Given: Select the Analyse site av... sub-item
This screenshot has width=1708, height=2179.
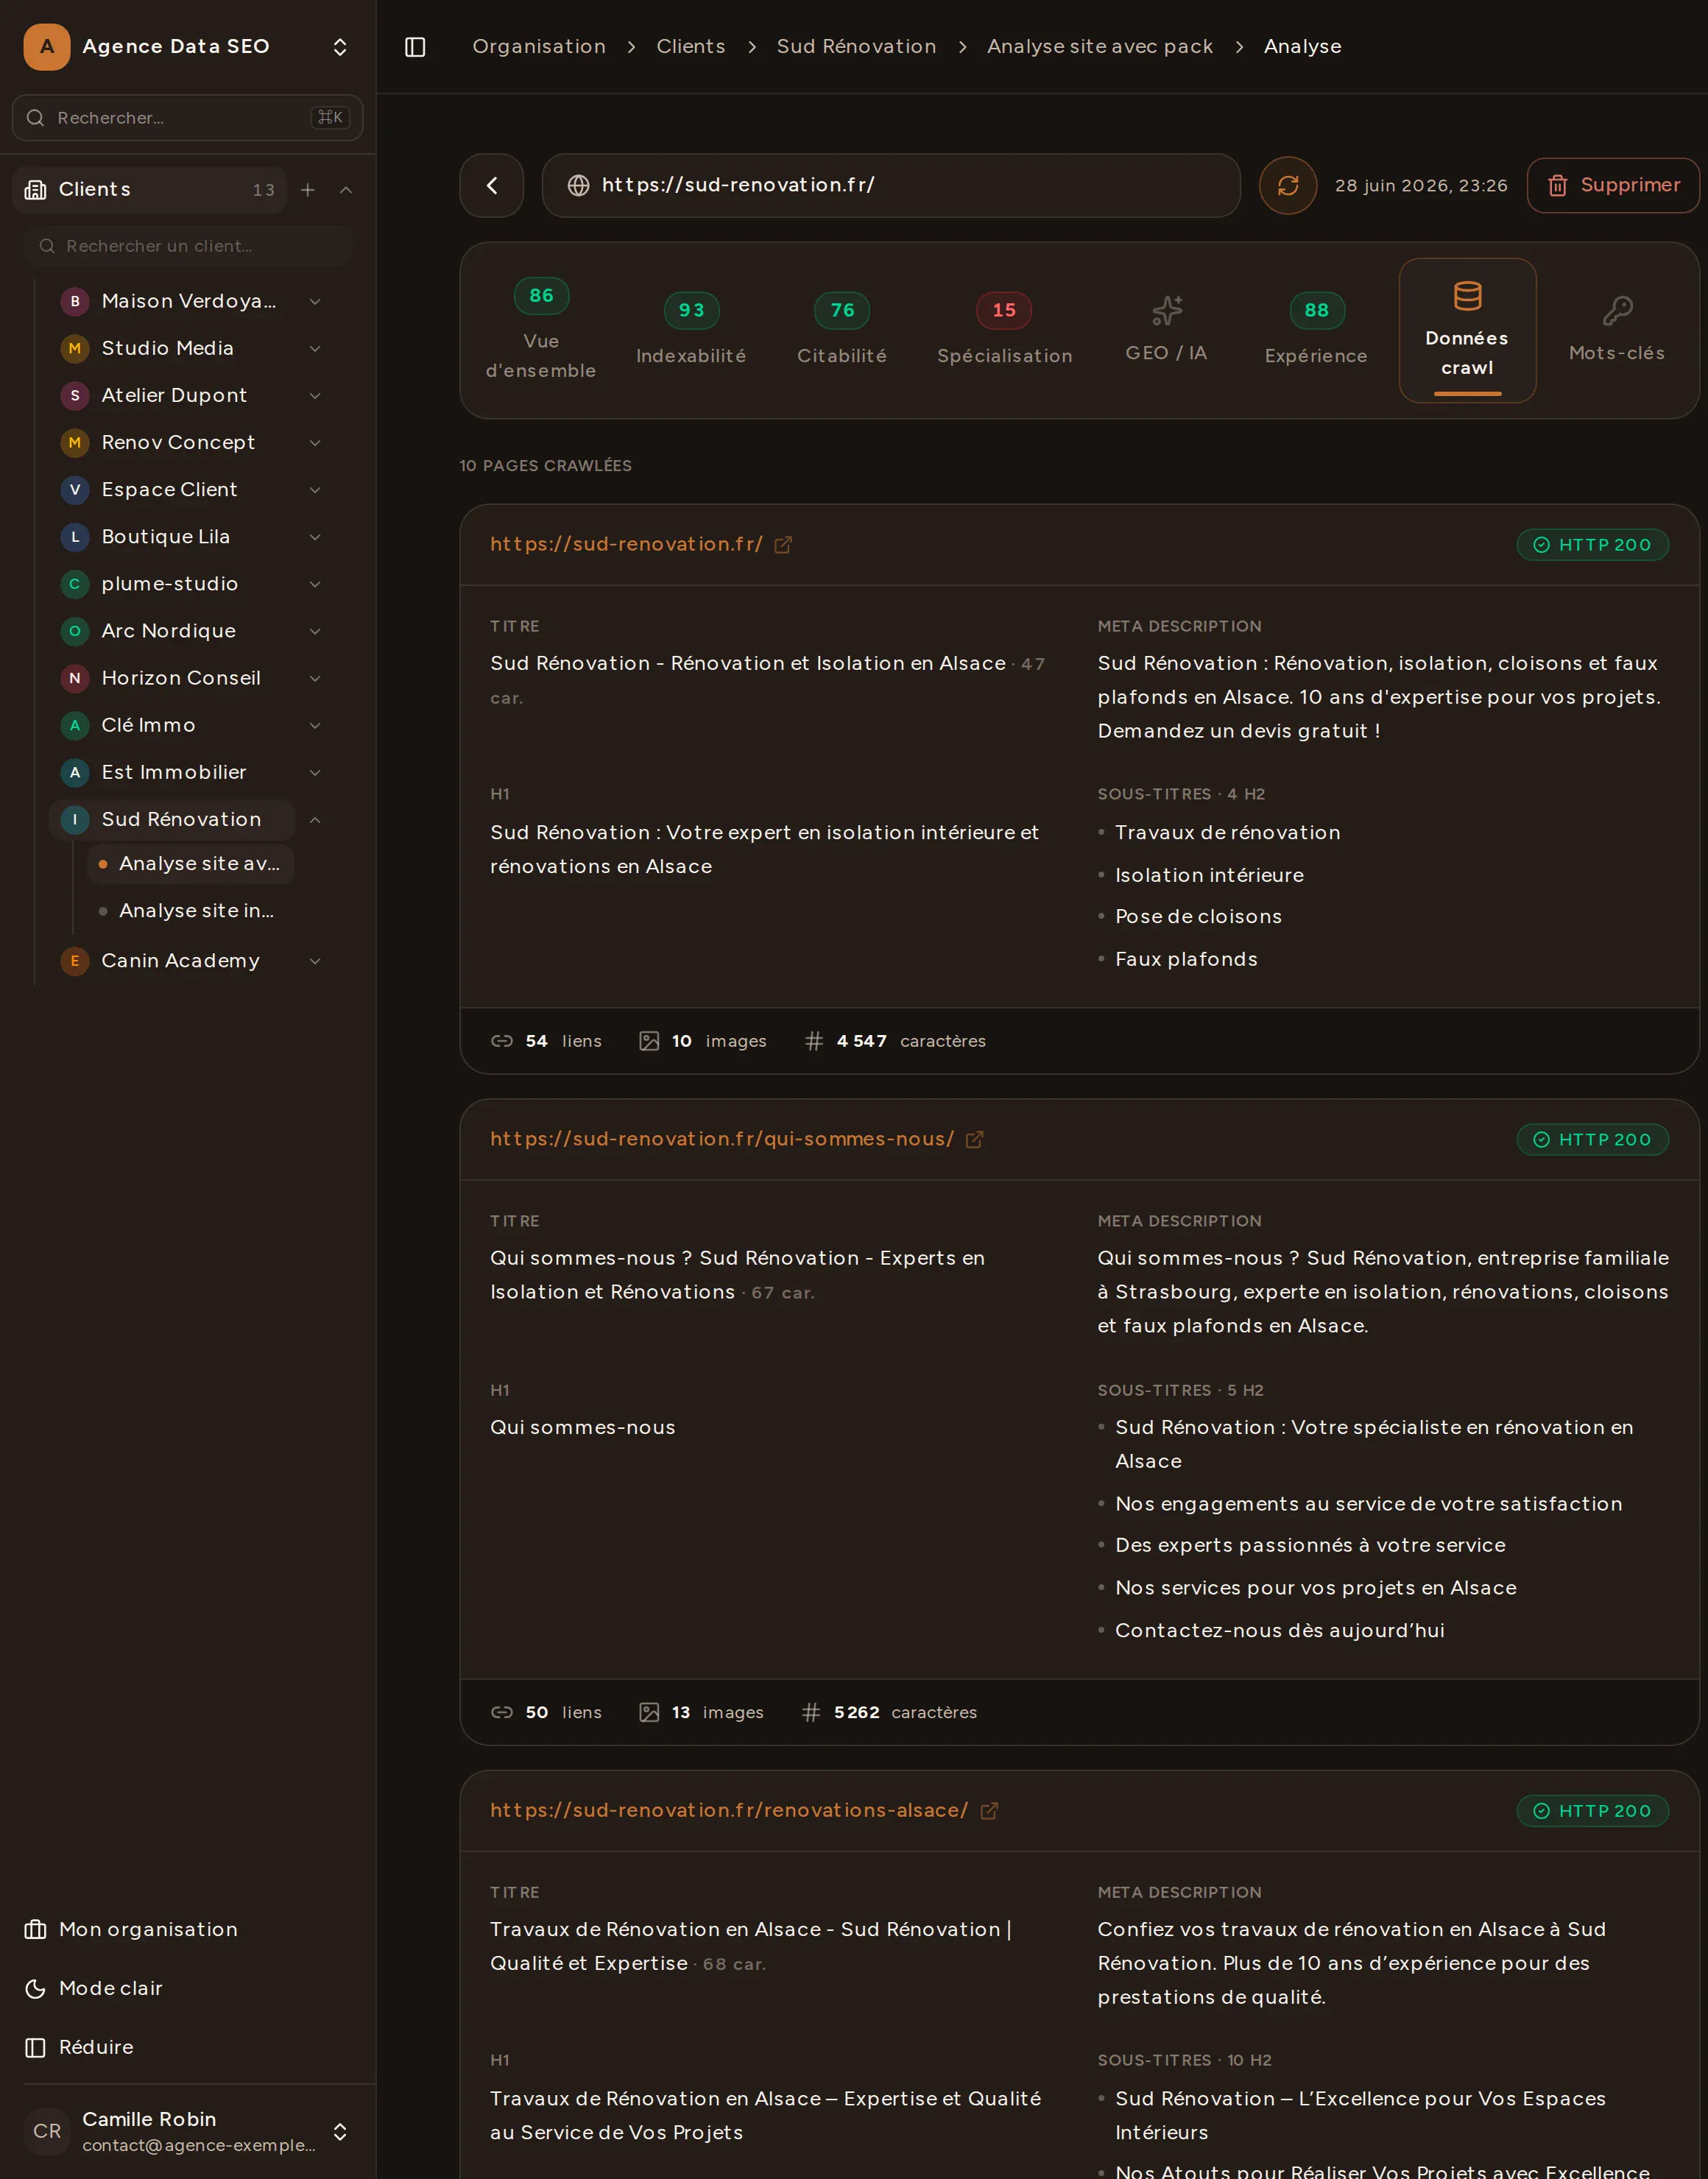Looking at the screenshot, I should [x=190, y=864].
